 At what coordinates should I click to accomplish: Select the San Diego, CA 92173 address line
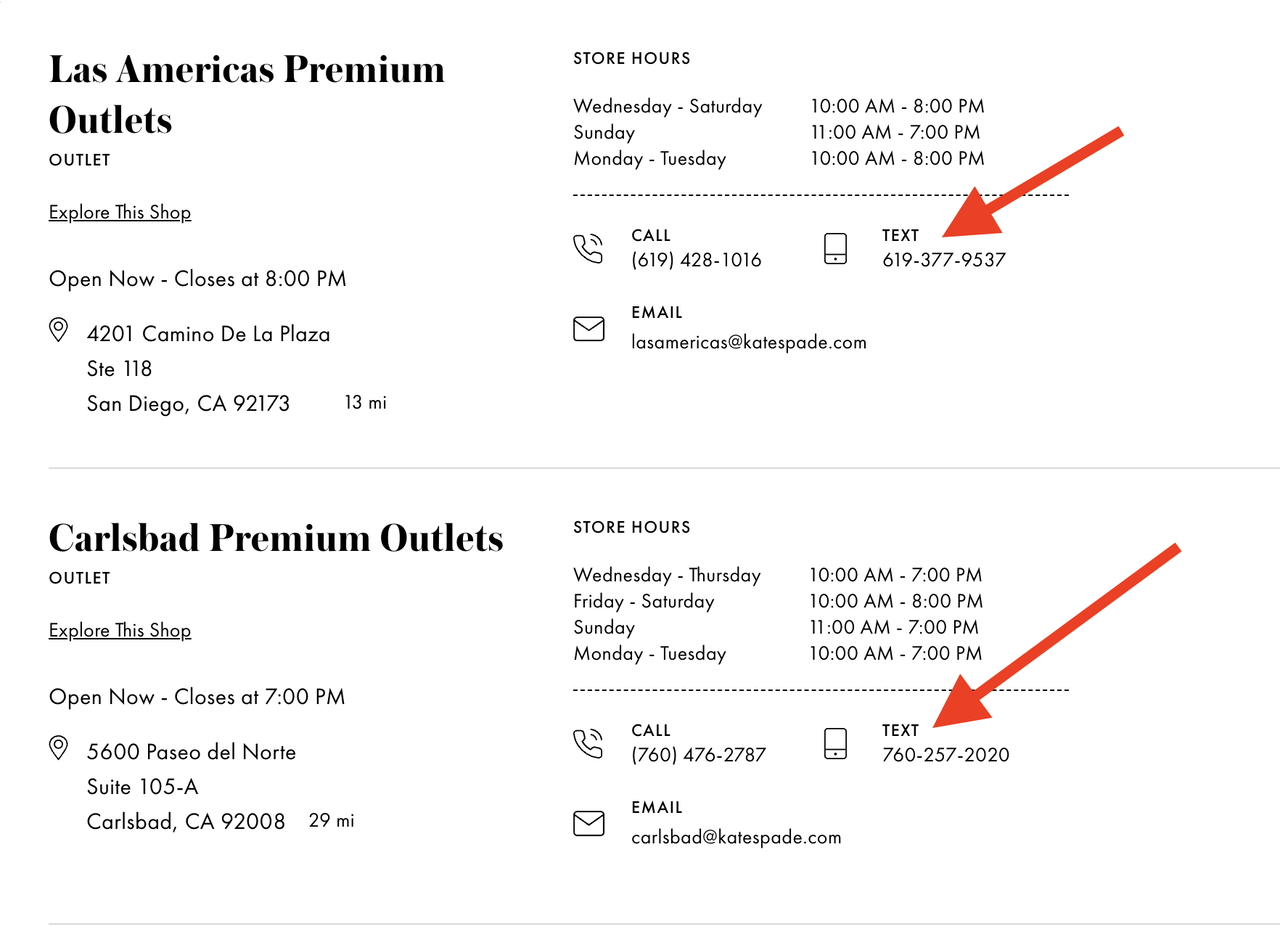point(188,404)
